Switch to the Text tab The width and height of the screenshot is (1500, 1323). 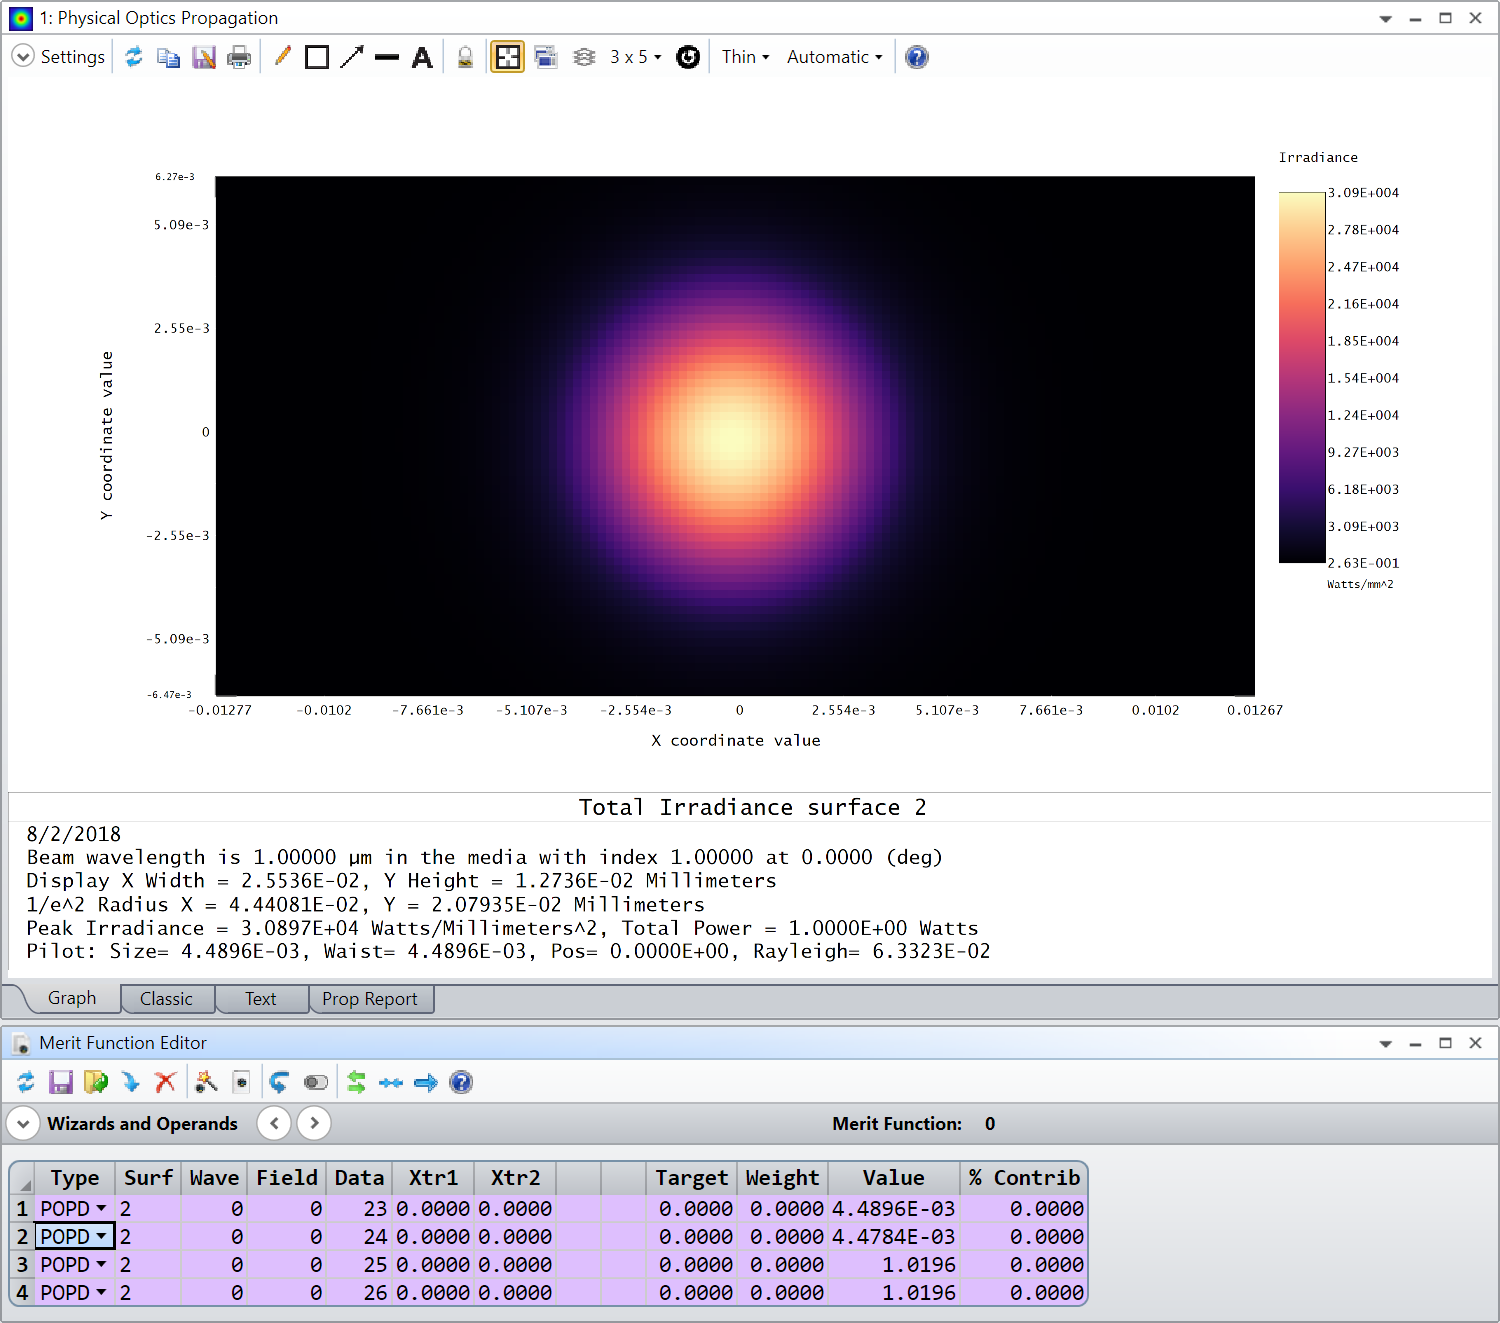tap(261, 999)
